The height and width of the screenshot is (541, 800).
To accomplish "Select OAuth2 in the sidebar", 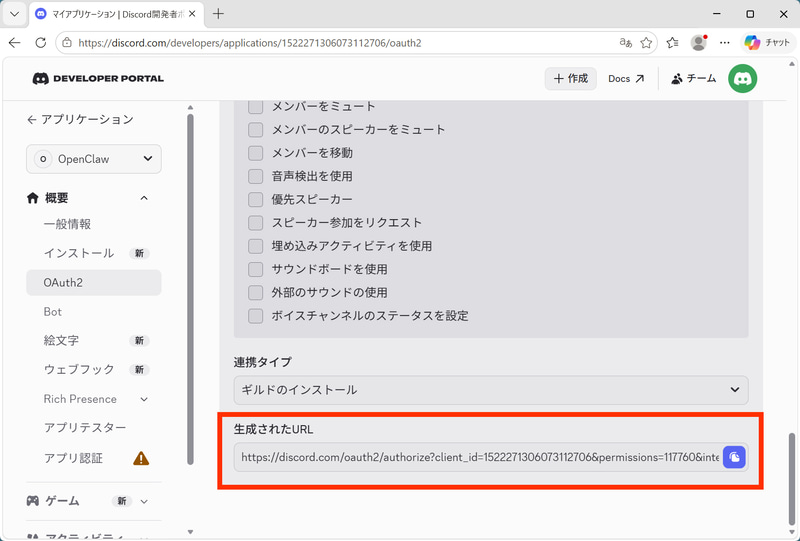I will (94, 282).
